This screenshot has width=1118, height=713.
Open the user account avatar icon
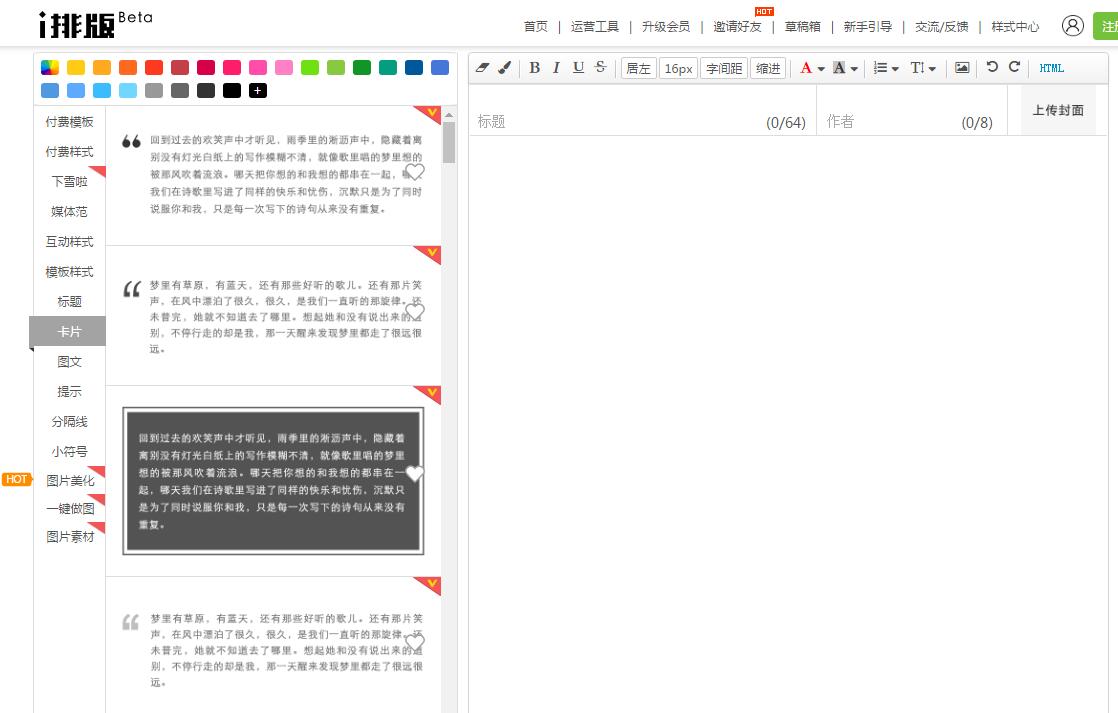tap(1072, 26)
